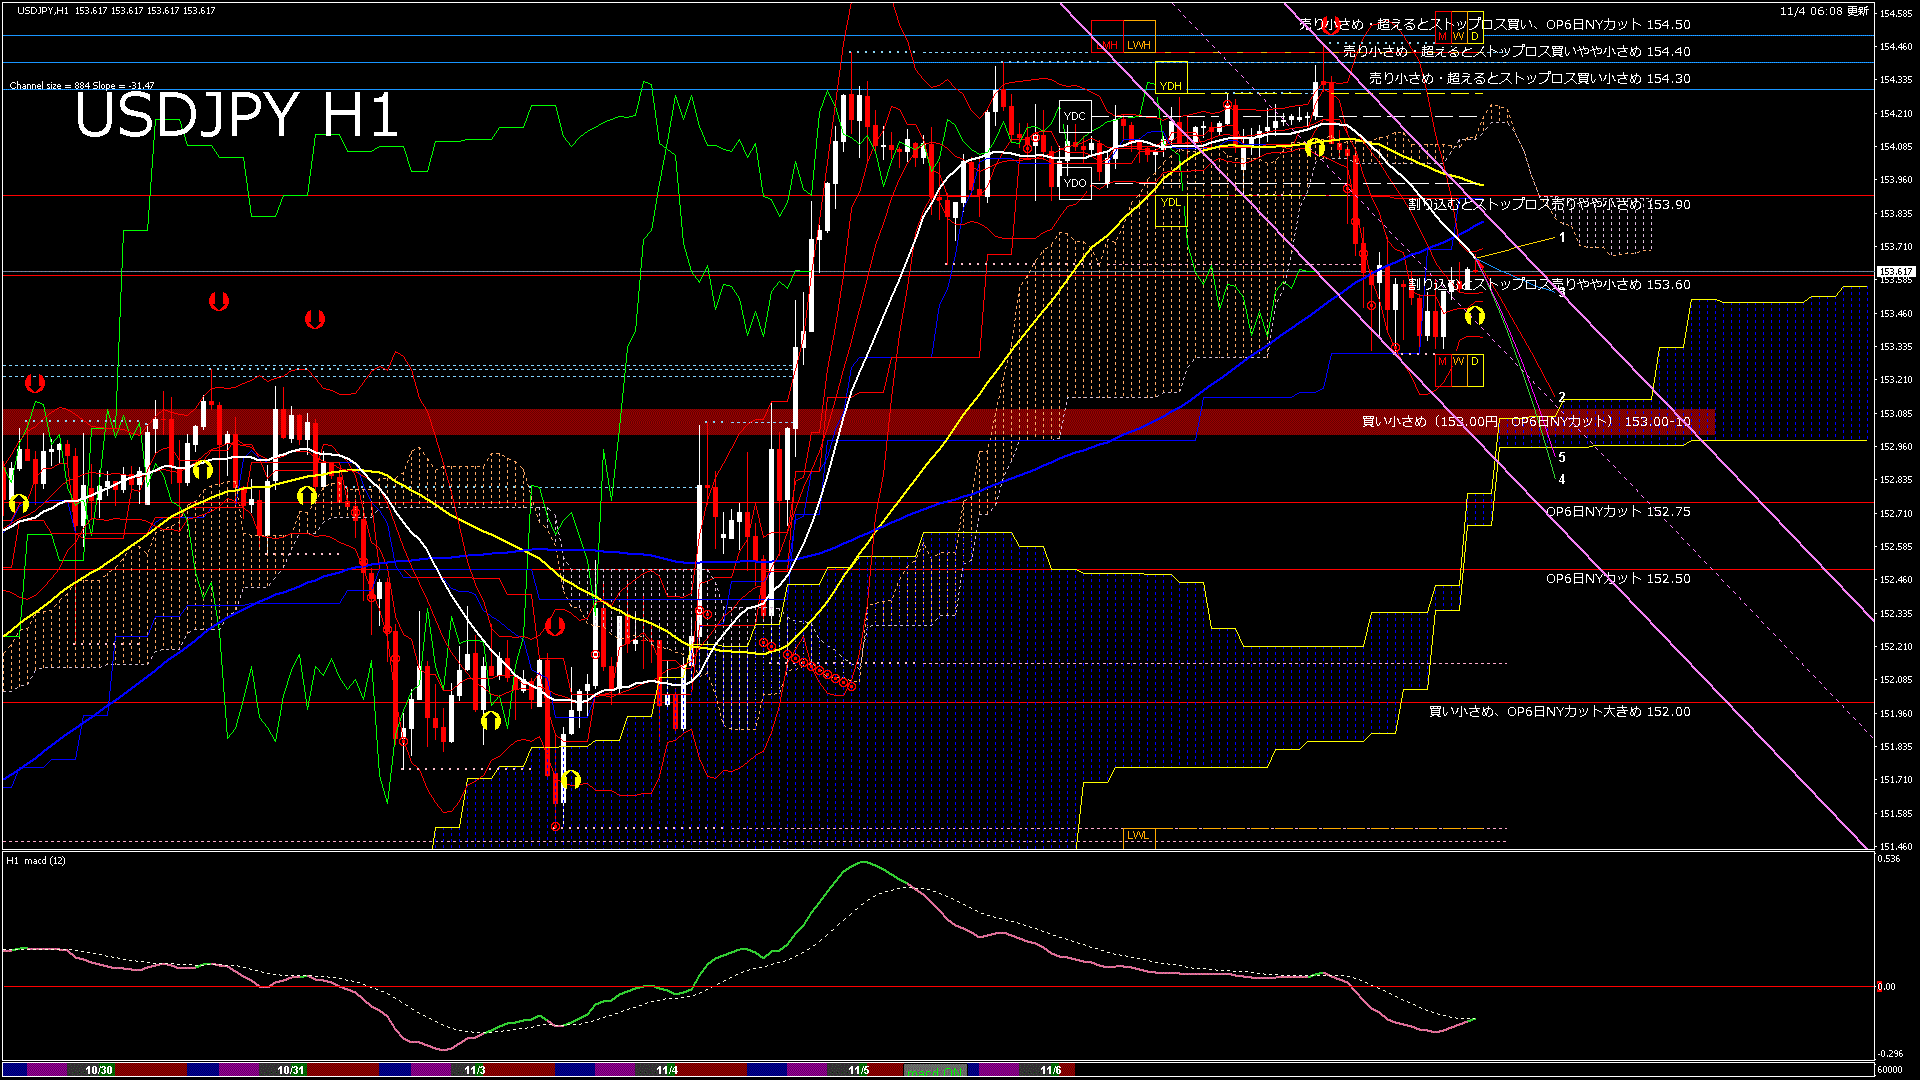Image resolution: width=1920 pixels, height=1080 pixels.
Task: Click the YDC yesterday-close marker box
Action: (1075, 117)
